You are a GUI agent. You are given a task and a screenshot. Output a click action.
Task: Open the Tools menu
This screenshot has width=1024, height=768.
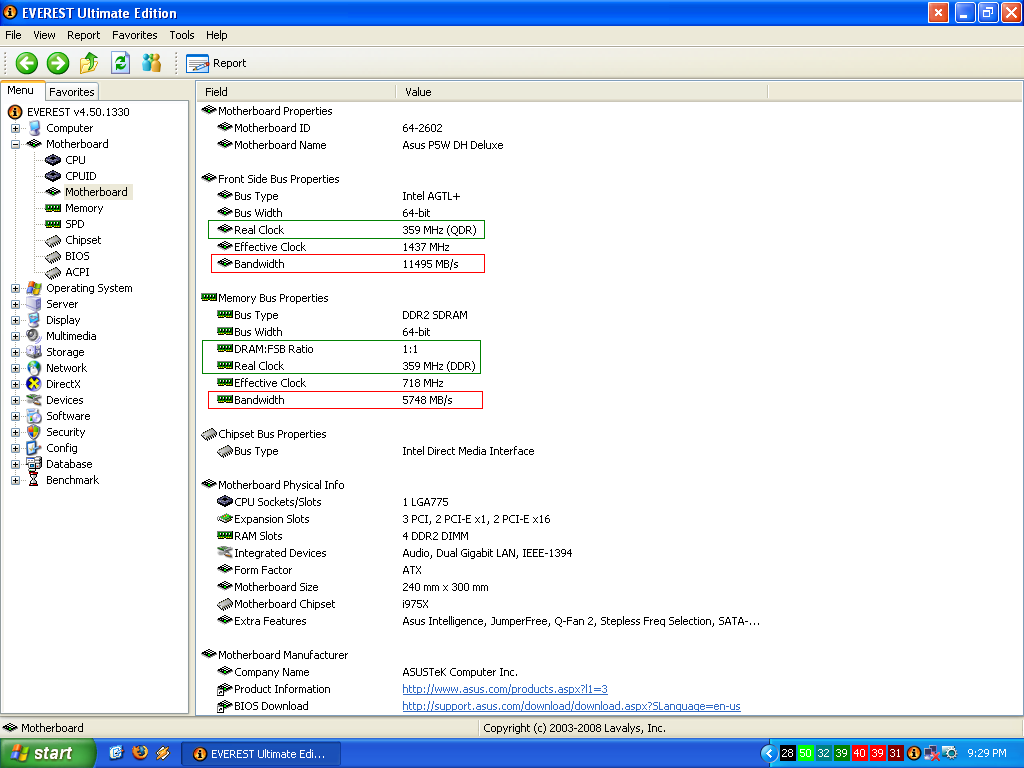[x=182, y=35]
